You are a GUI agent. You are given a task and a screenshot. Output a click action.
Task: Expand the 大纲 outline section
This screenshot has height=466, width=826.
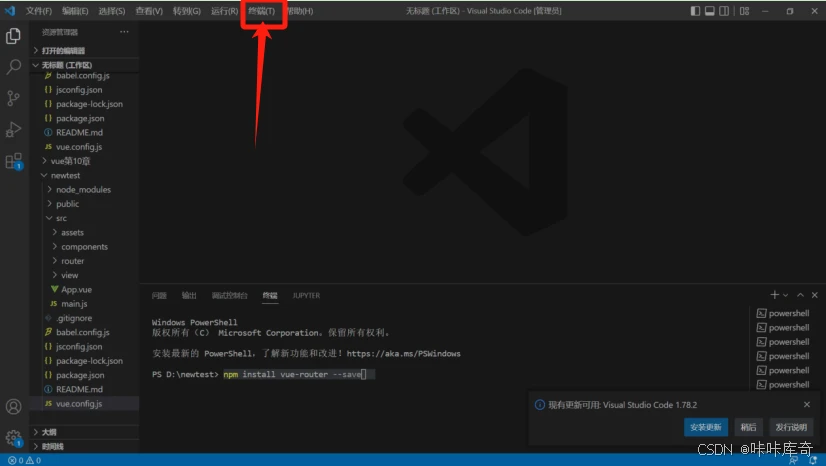(84, 432)
